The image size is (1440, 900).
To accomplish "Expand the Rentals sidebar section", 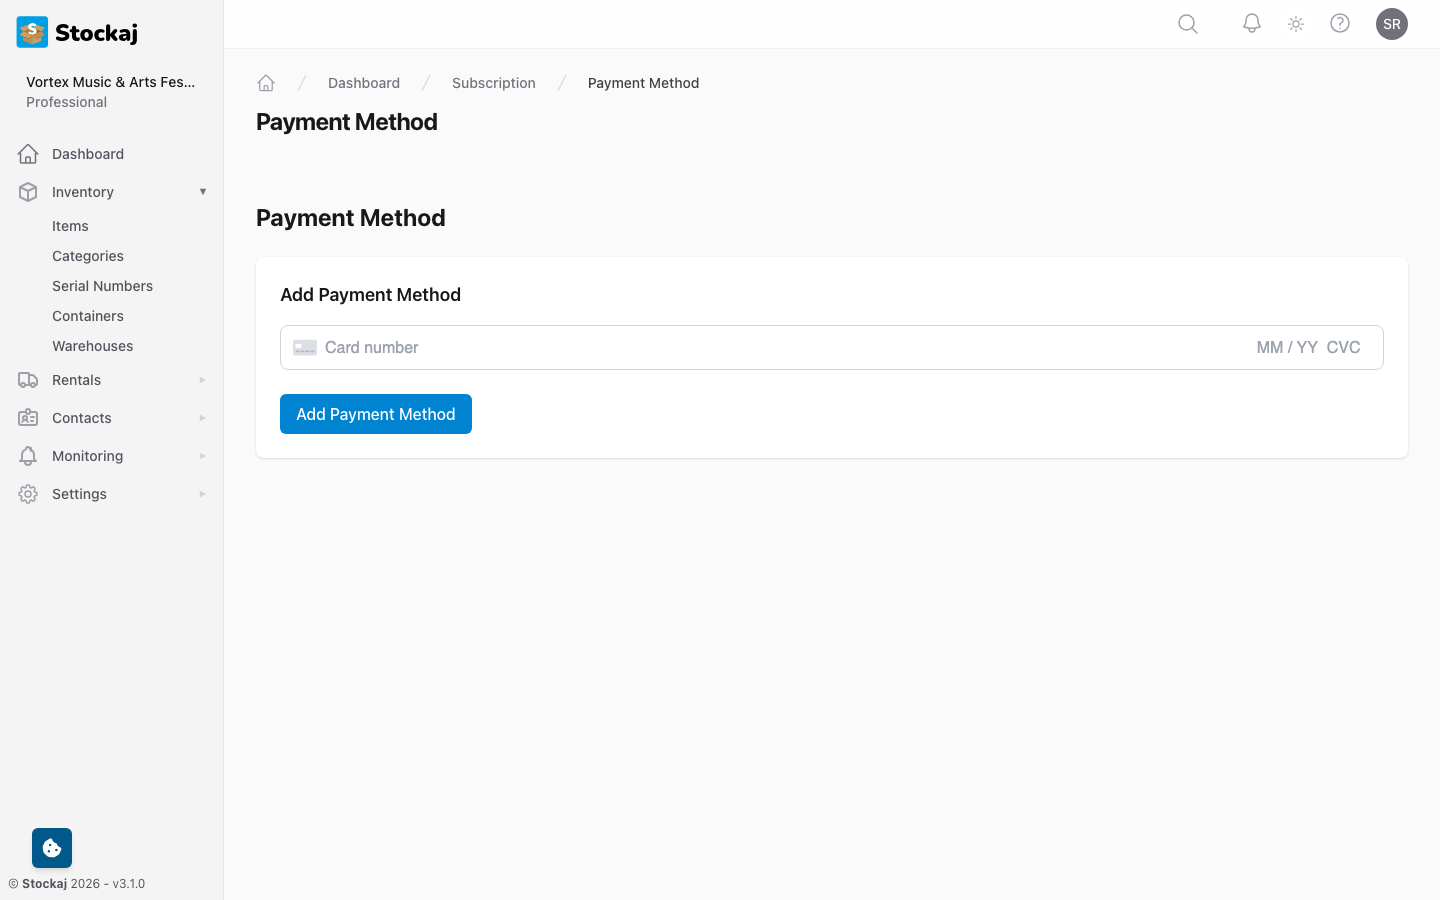I will 203,379.
